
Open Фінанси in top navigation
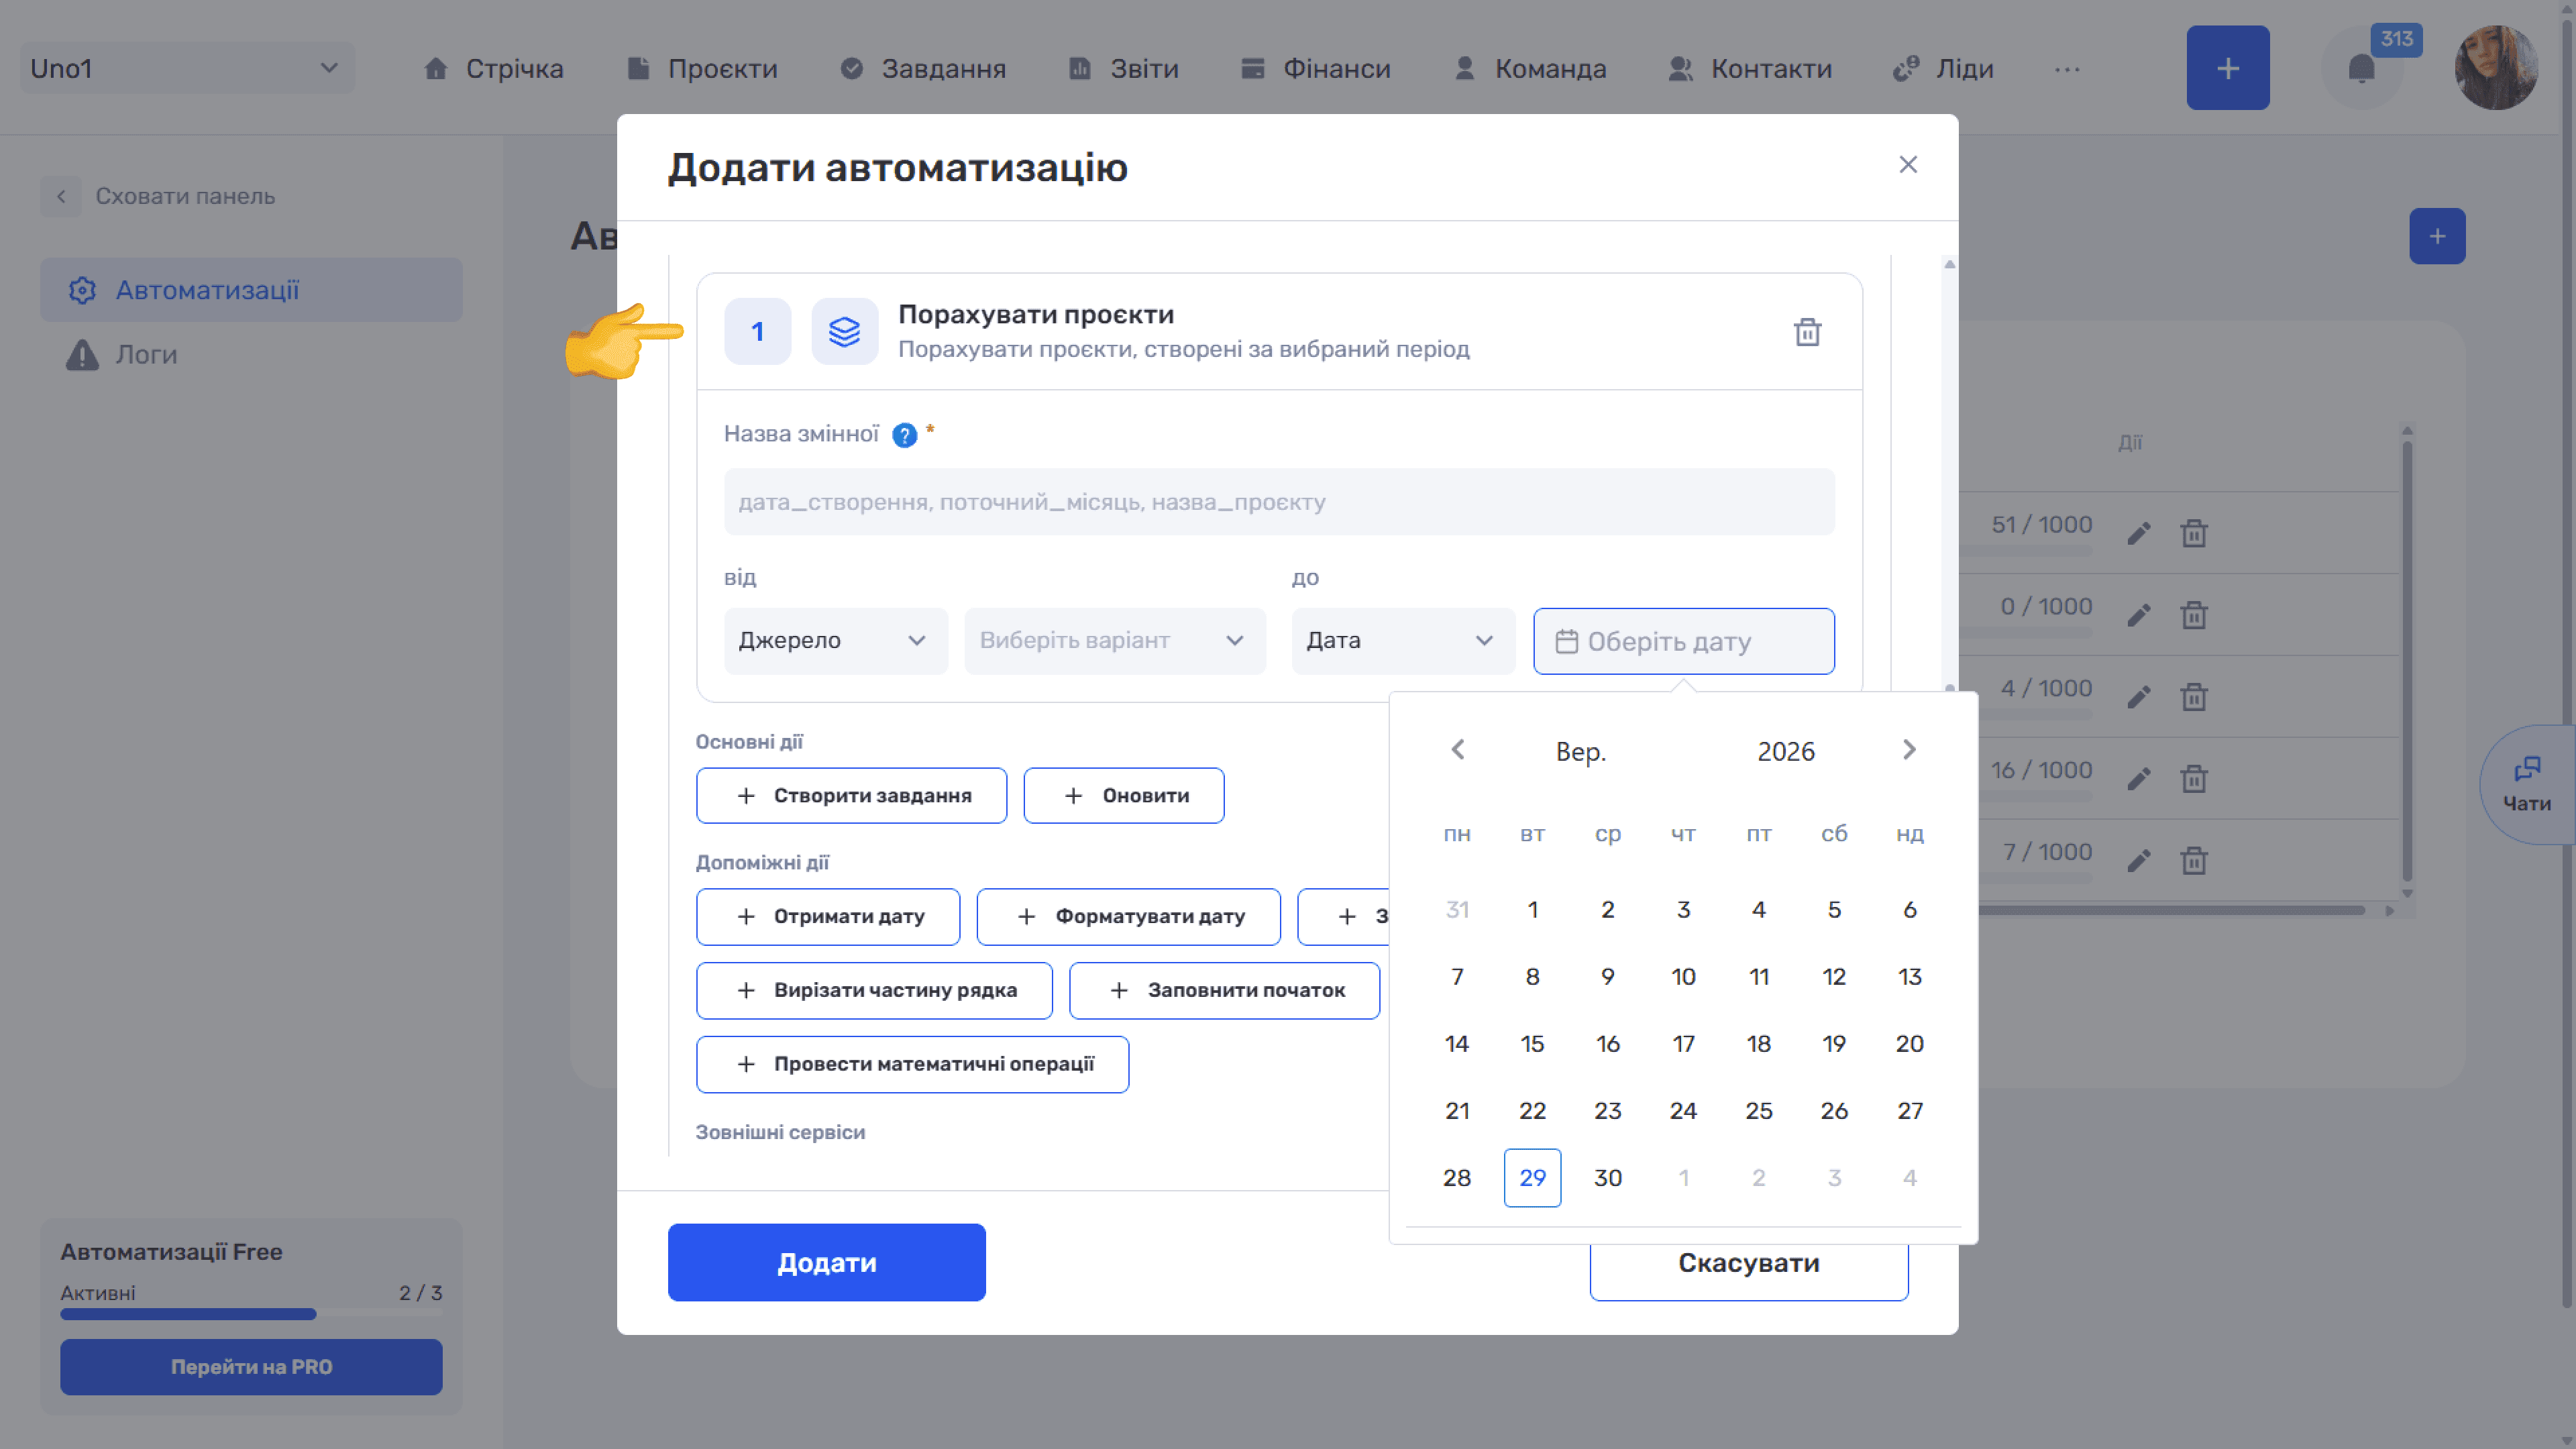pos(1315,69)
